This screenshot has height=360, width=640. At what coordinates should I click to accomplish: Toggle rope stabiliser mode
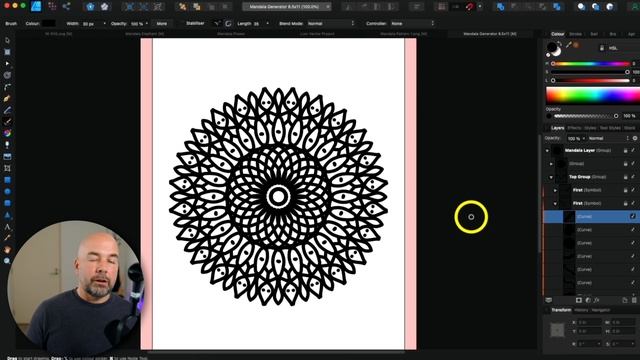click(217, 24)
